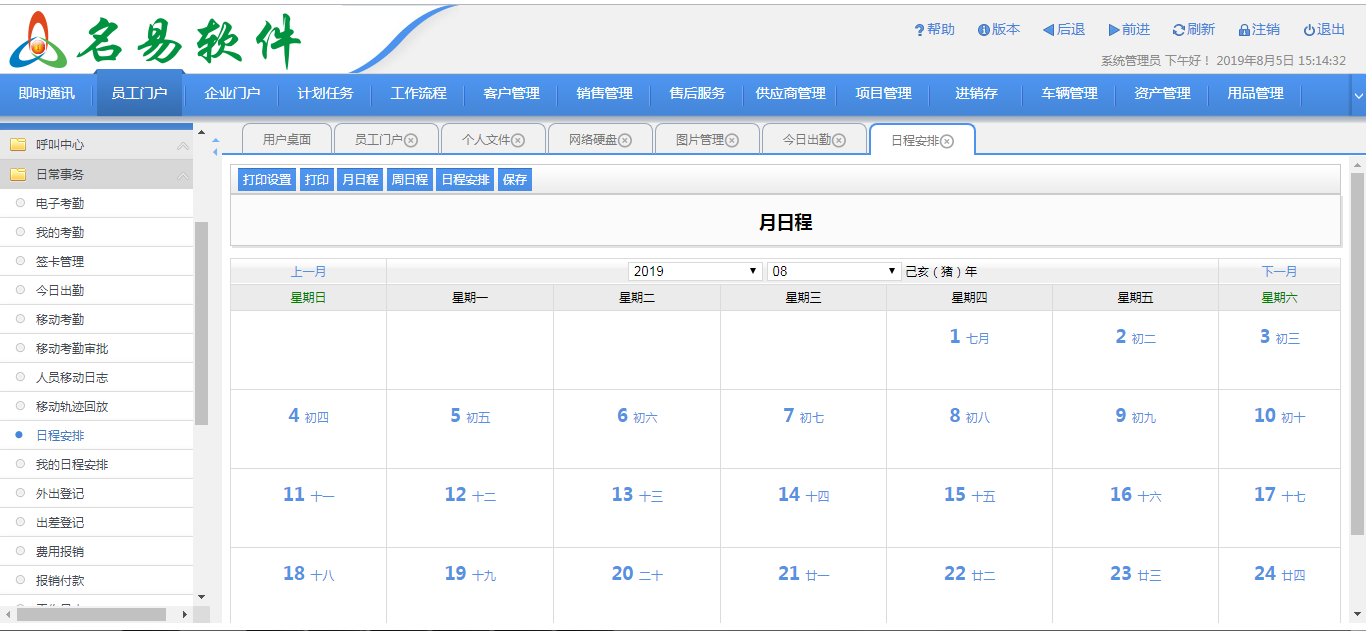Select 外出登记 sidebar item
This screenshot has width=1366, height=631.
pyautogui.click(x=60, y=494)
